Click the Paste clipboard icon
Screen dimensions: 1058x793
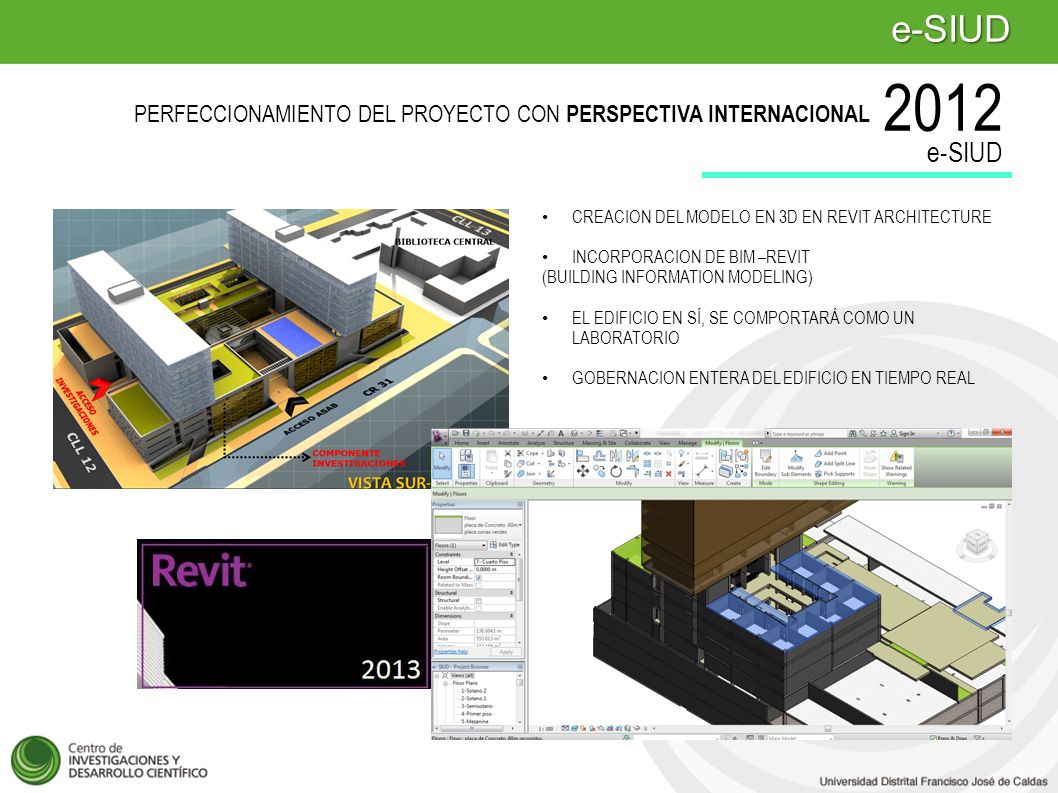tap(491, 460)
